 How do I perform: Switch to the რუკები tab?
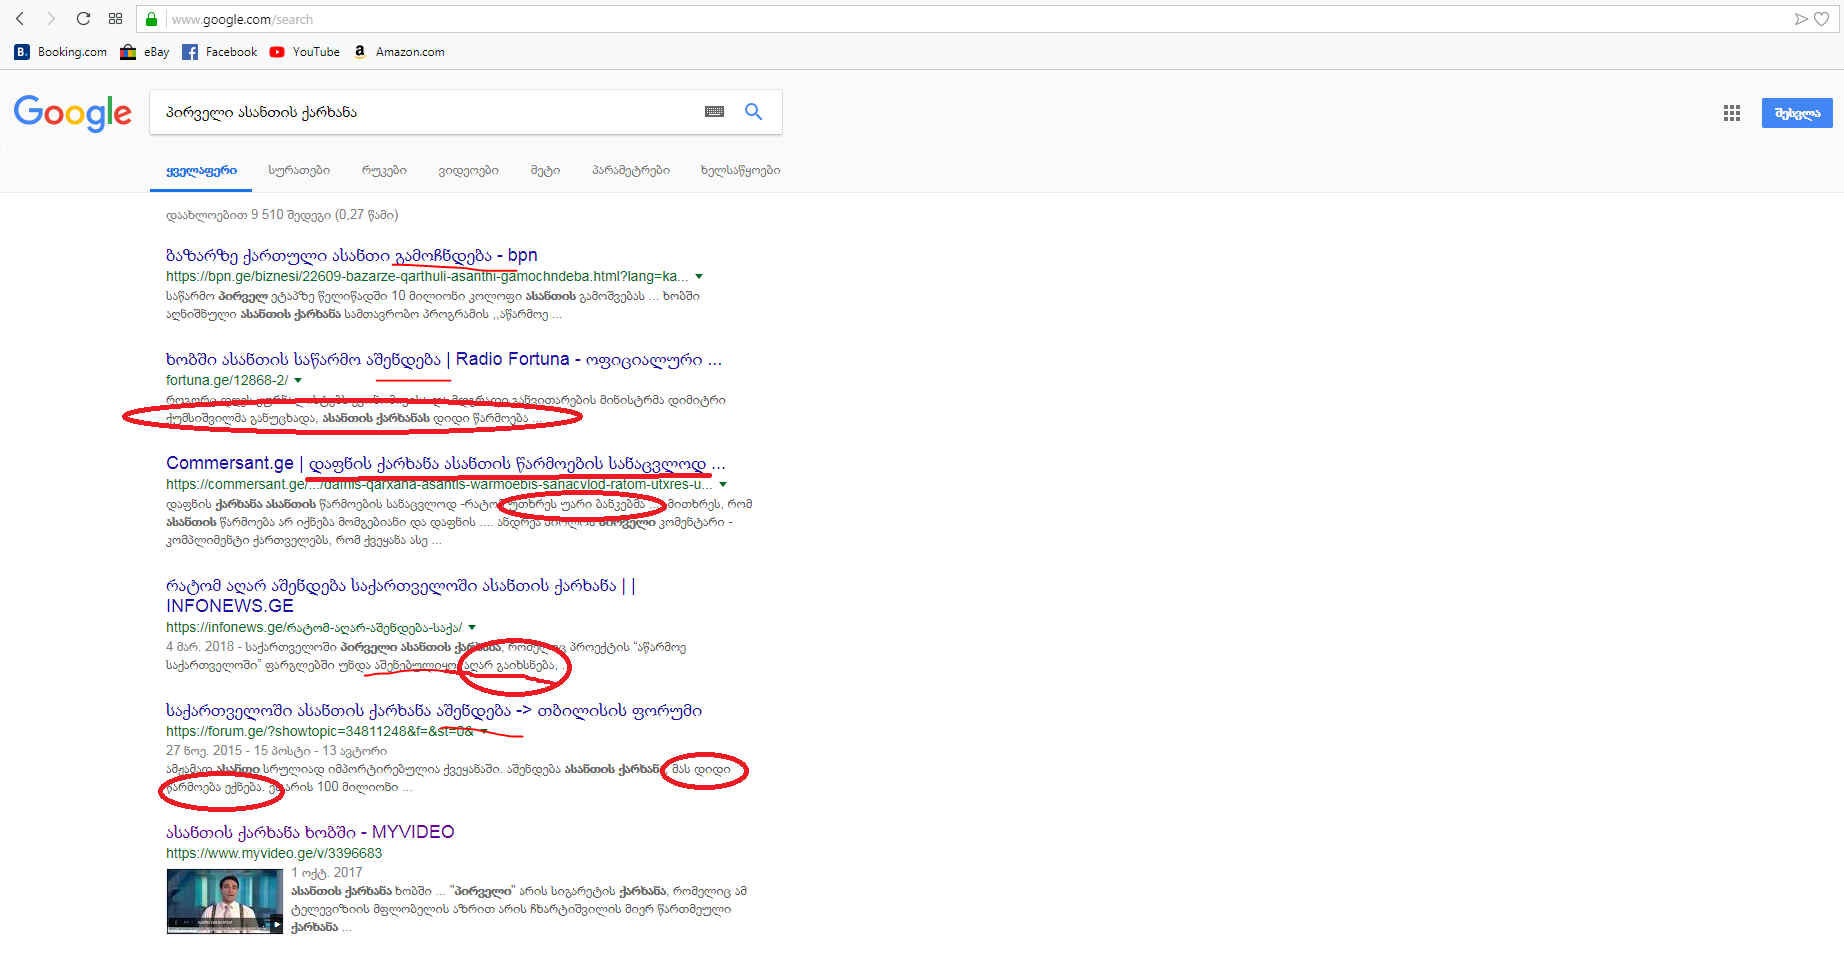click(384, 171)
